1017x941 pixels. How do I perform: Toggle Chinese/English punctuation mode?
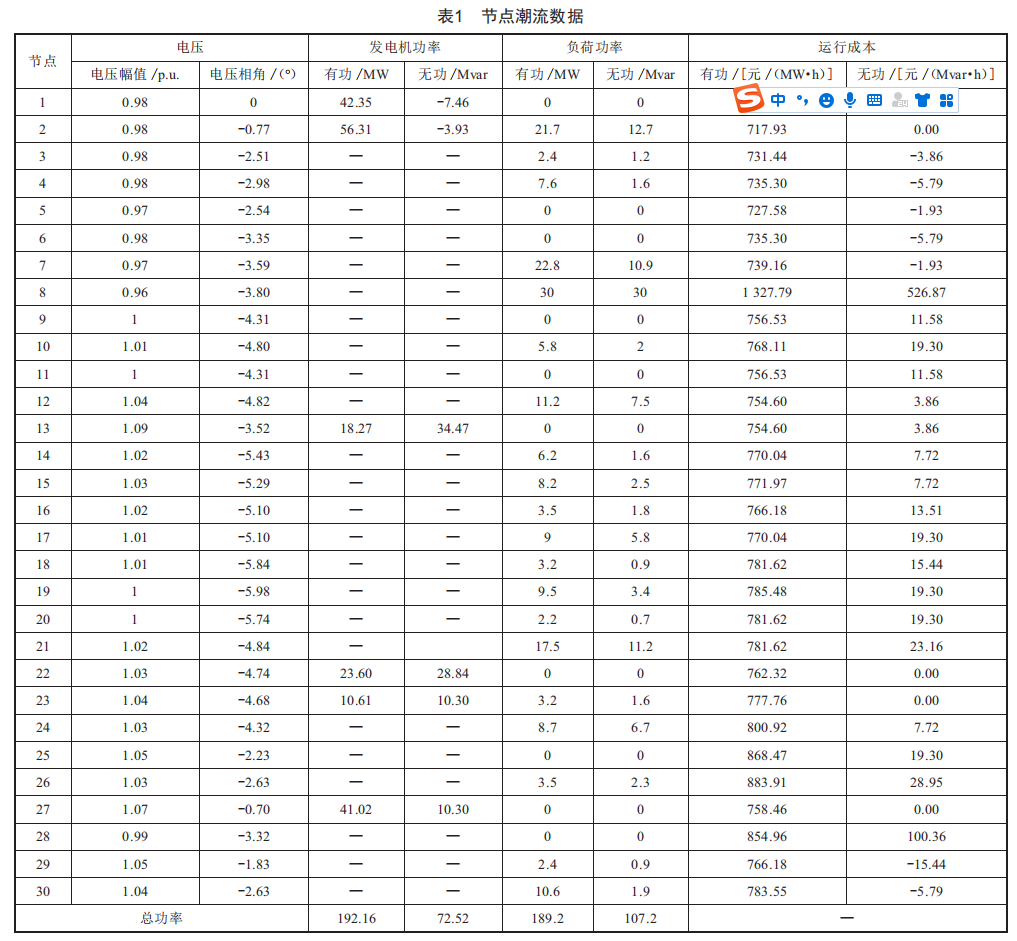point(802,100)
